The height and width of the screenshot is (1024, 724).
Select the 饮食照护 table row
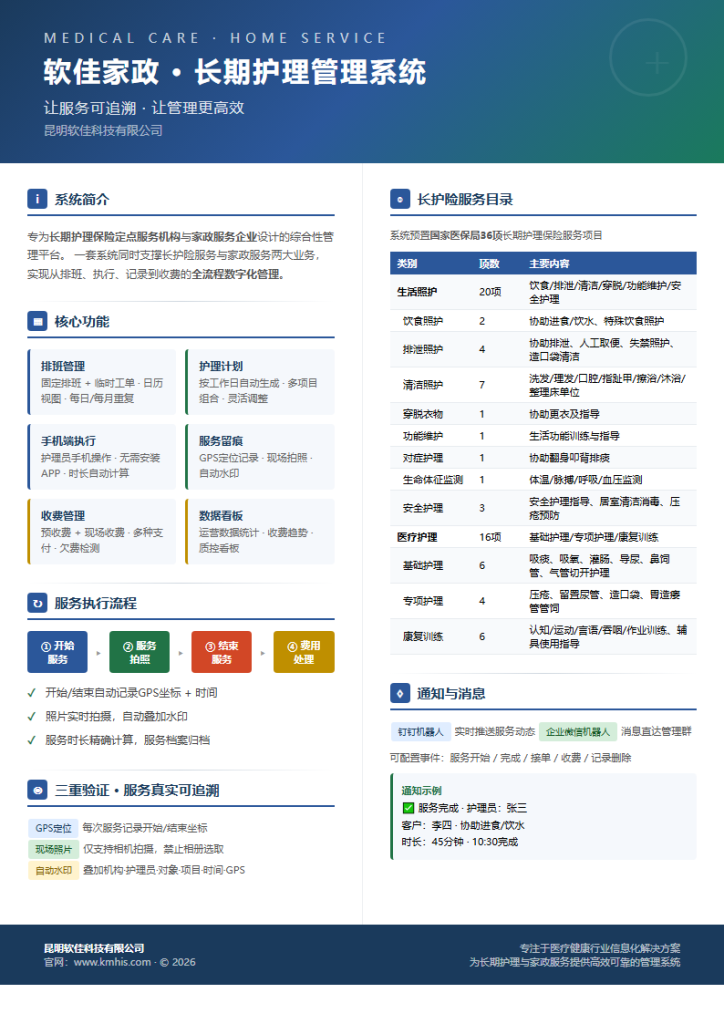[x=543, y=321]
